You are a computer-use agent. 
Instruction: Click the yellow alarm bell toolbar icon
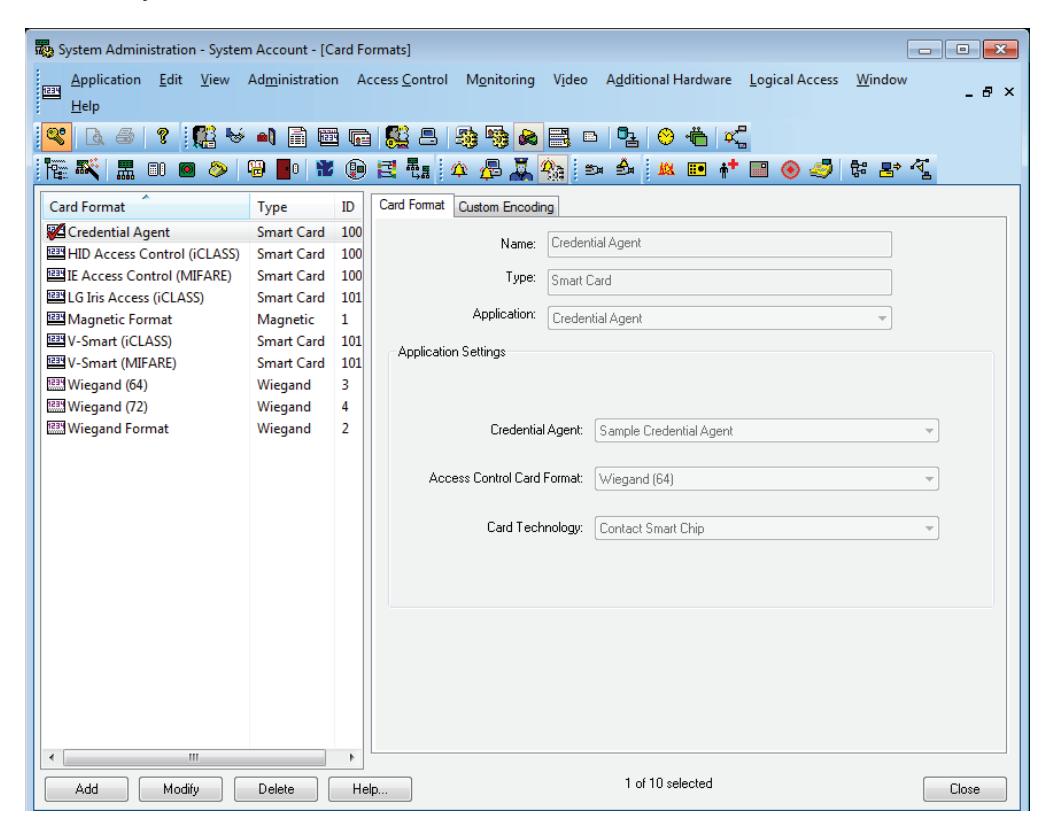[x=460, y=169]
